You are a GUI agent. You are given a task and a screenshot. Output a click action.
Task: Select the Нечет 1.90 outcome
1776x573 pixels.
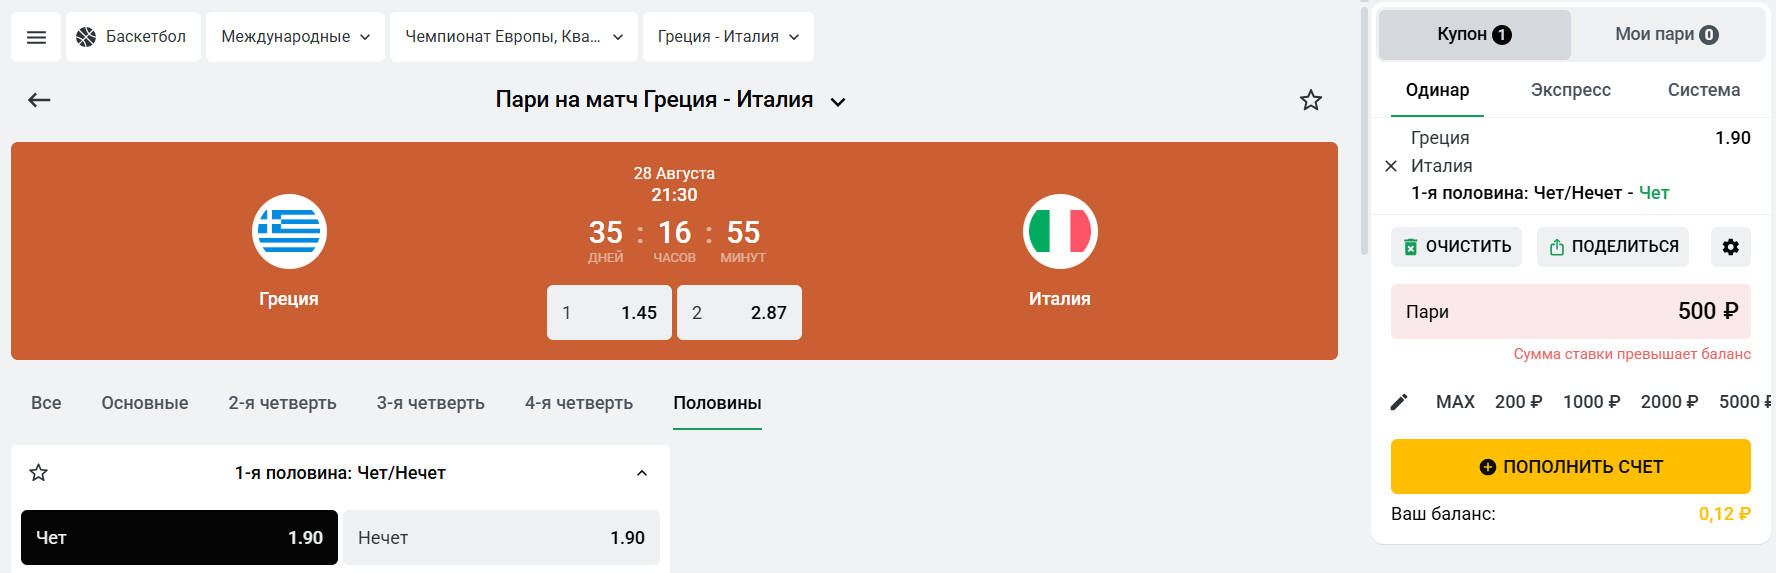click(501, 538)
